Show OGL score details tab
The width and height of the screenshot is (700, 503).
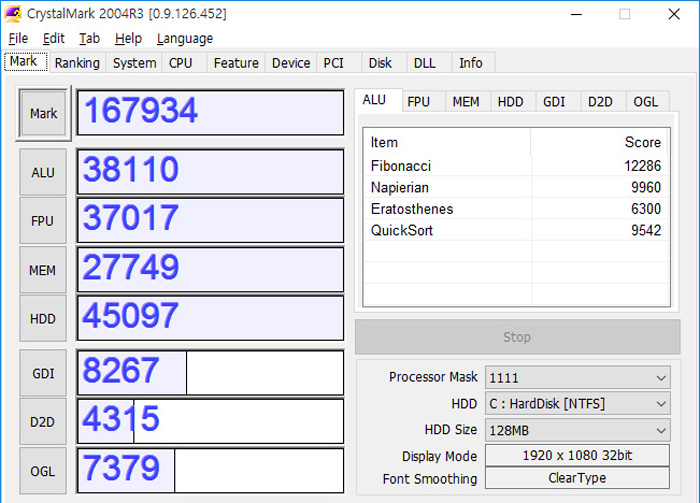point(646,102)
